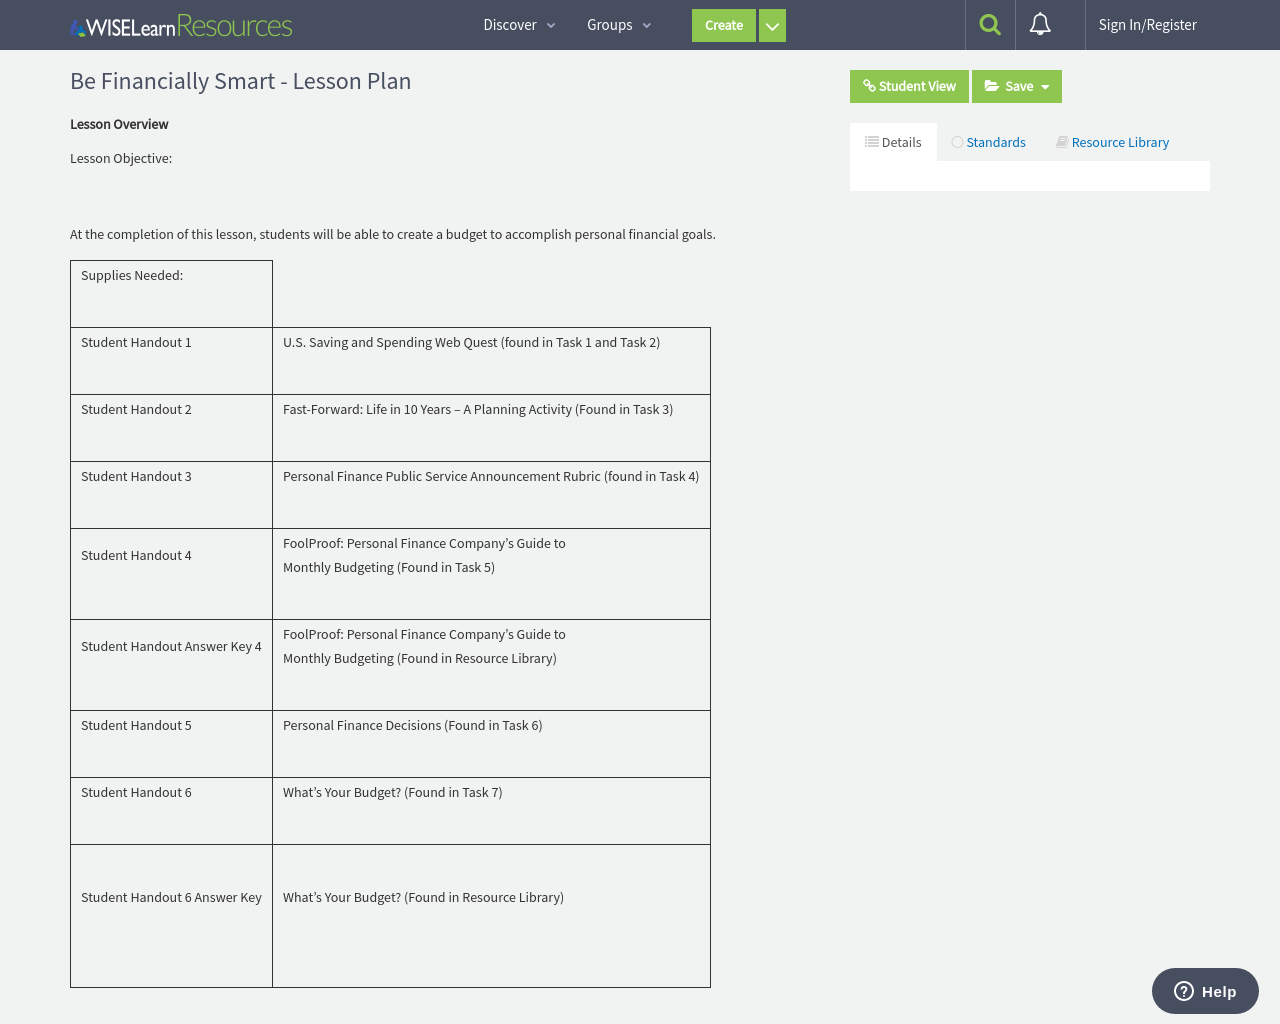Click the WISELearn Resources logo

point(180,25)
